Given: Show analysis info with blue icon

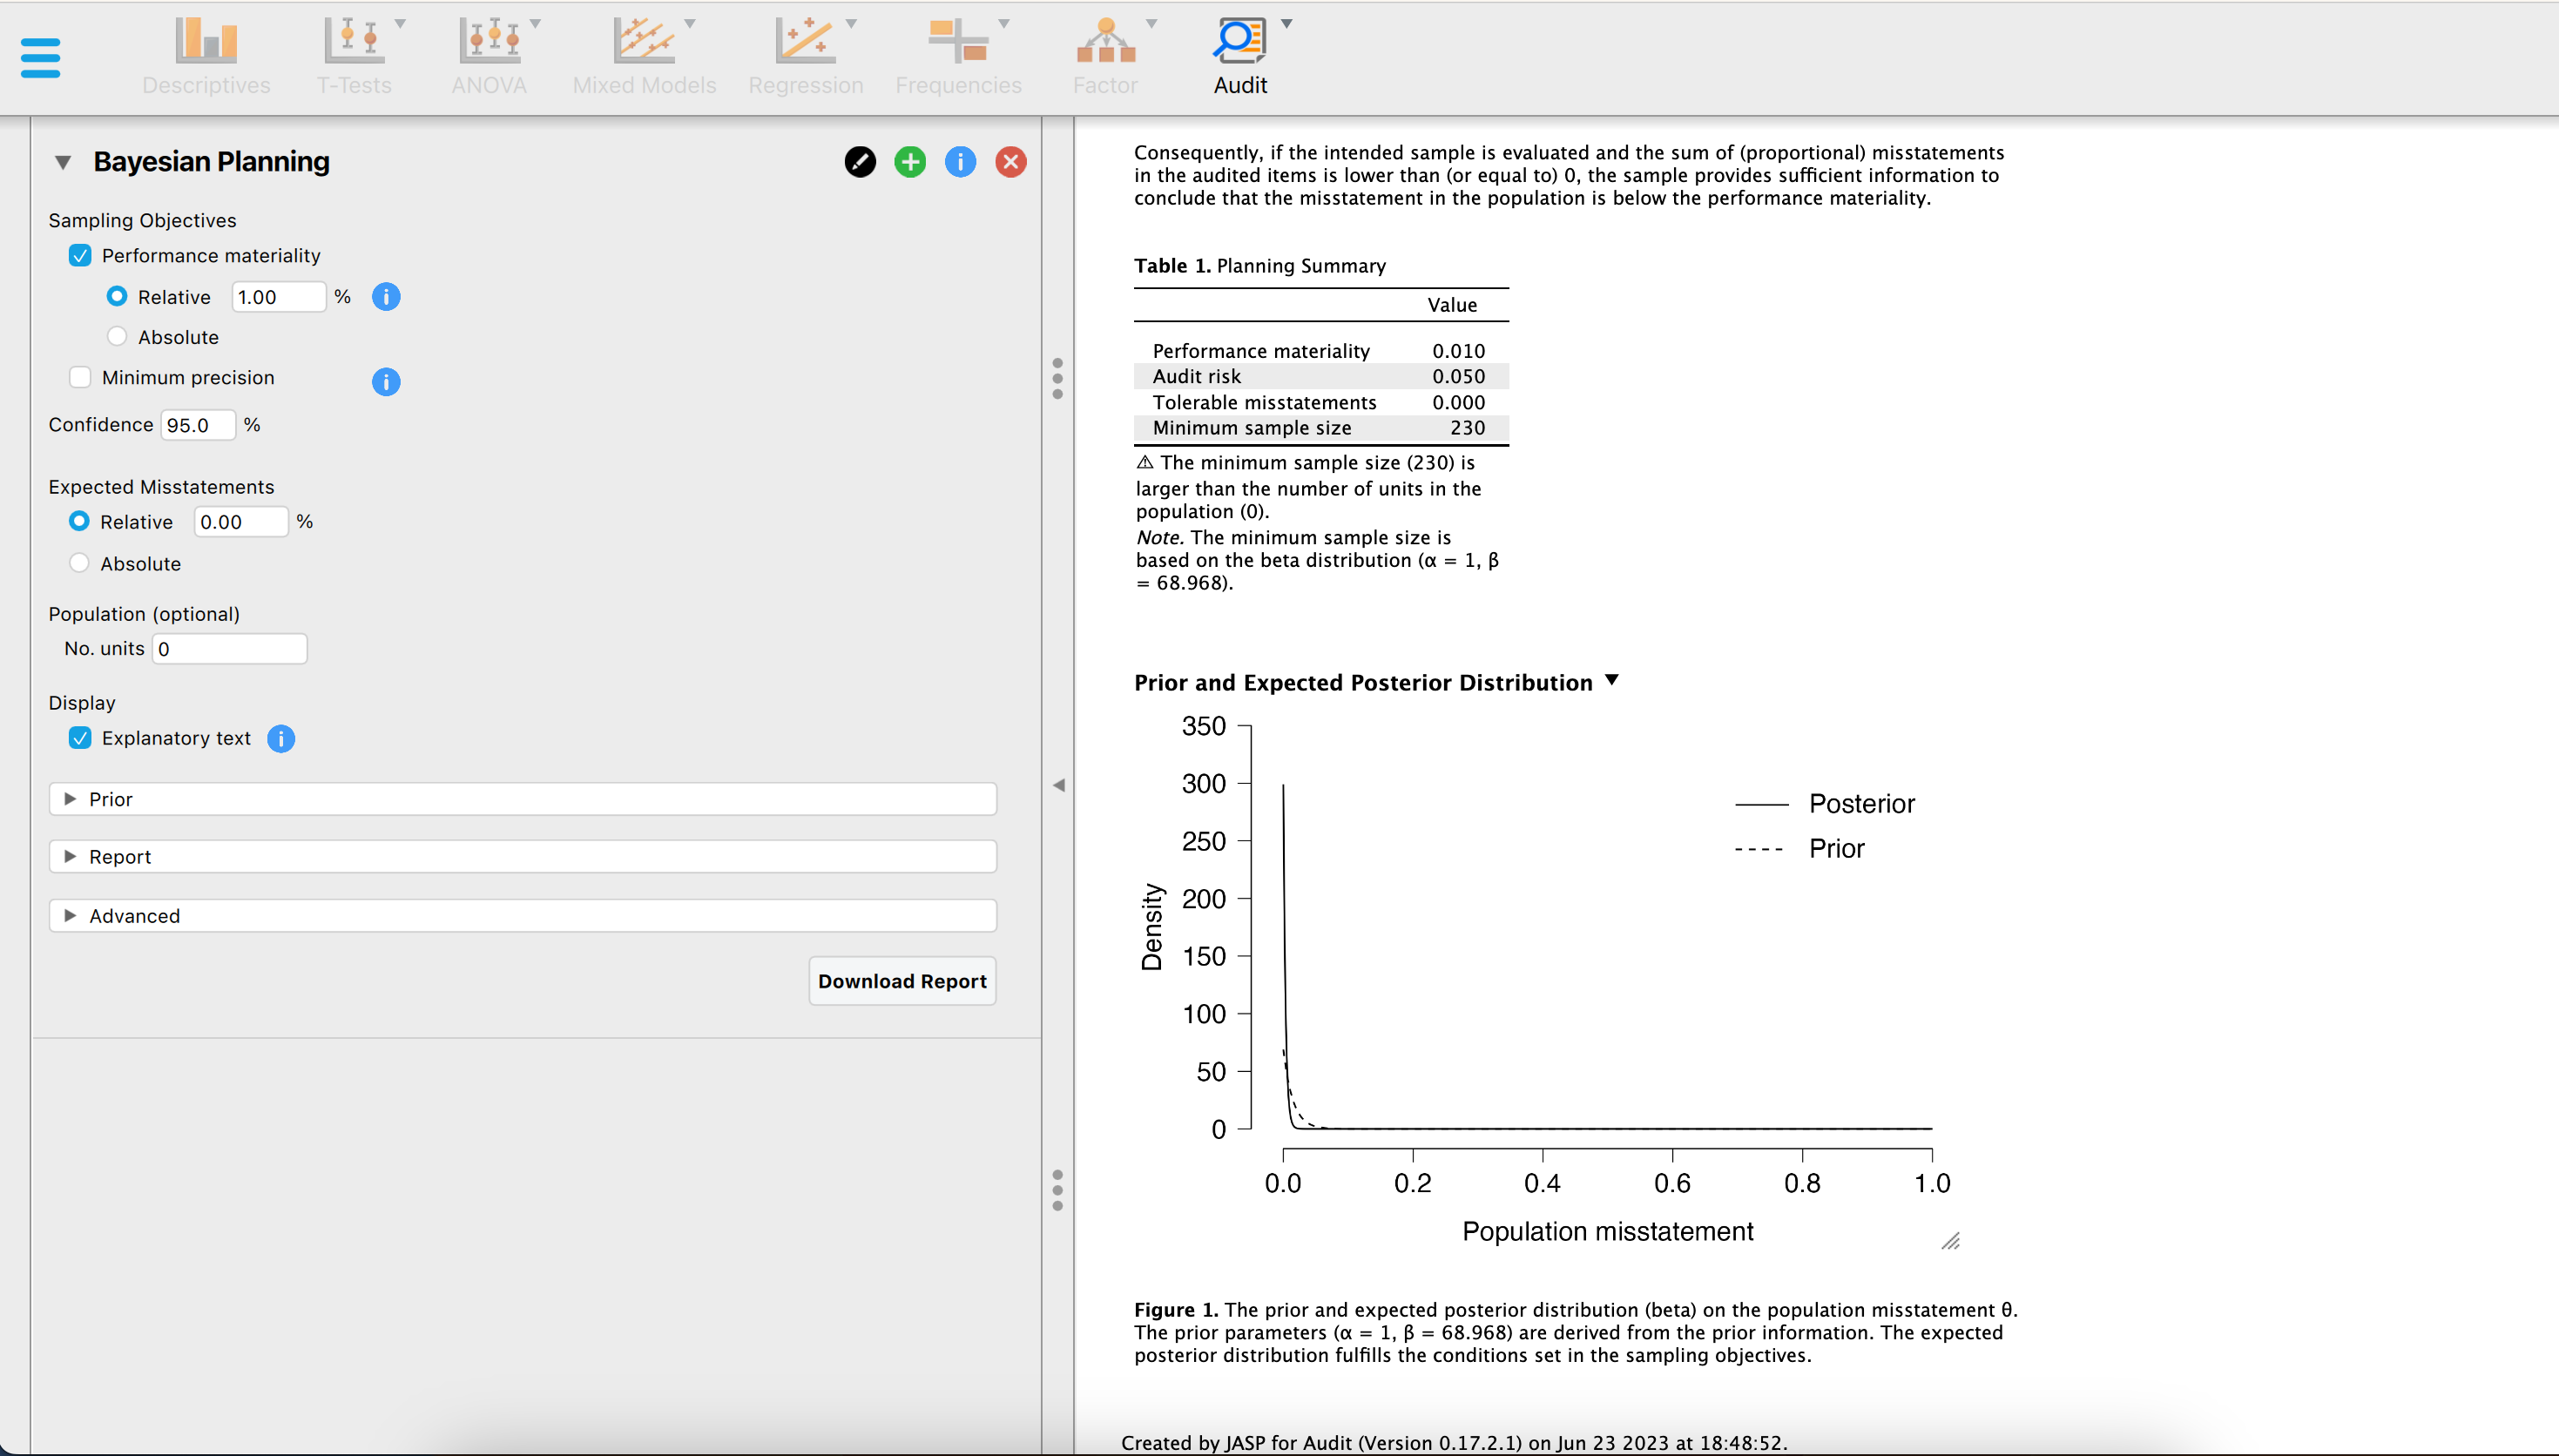Looking at the screenshot, I should [x=959, y=162].
